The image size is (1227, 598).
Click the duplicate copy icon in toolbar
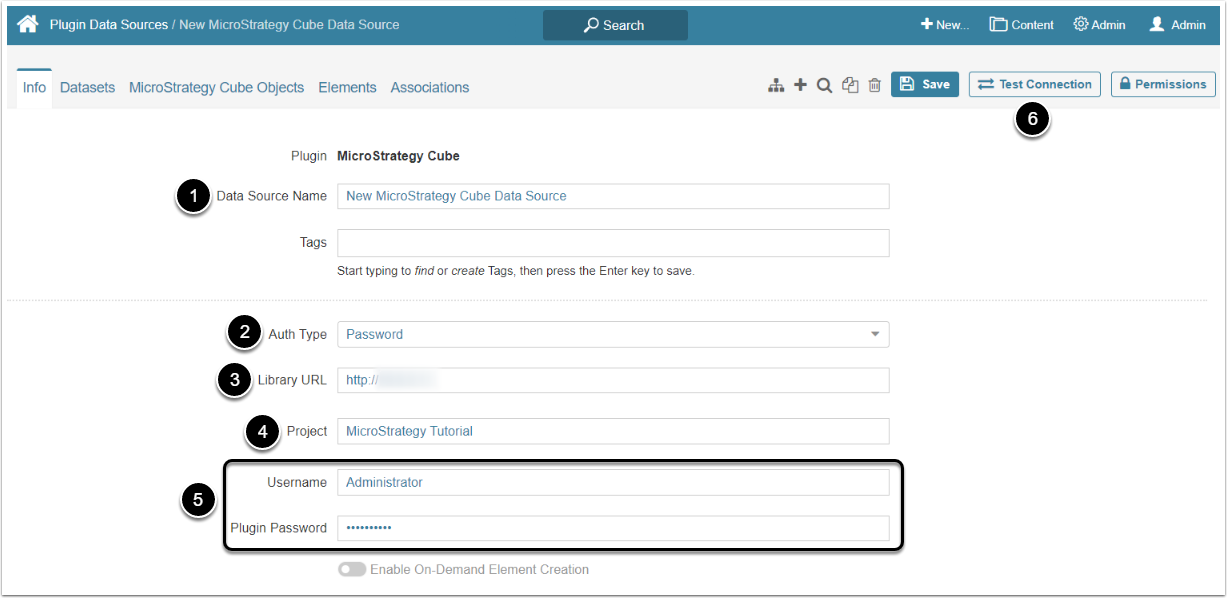tap(850, 86)
